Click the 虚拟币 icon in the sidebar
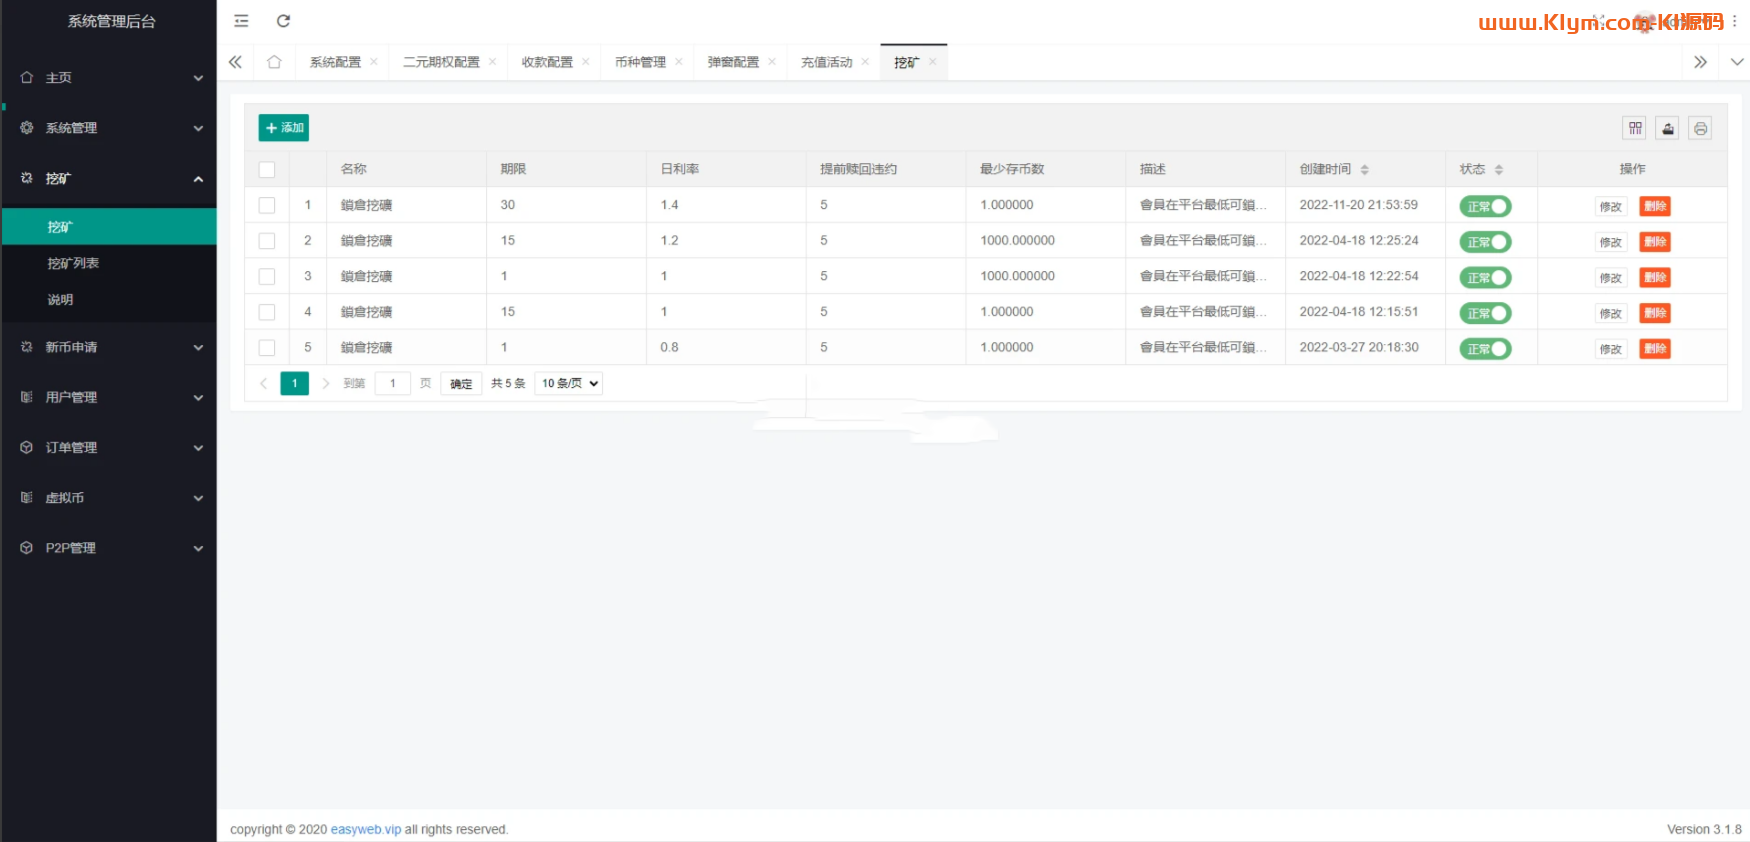Screen dimensions: 1750x842 [27, 497]
